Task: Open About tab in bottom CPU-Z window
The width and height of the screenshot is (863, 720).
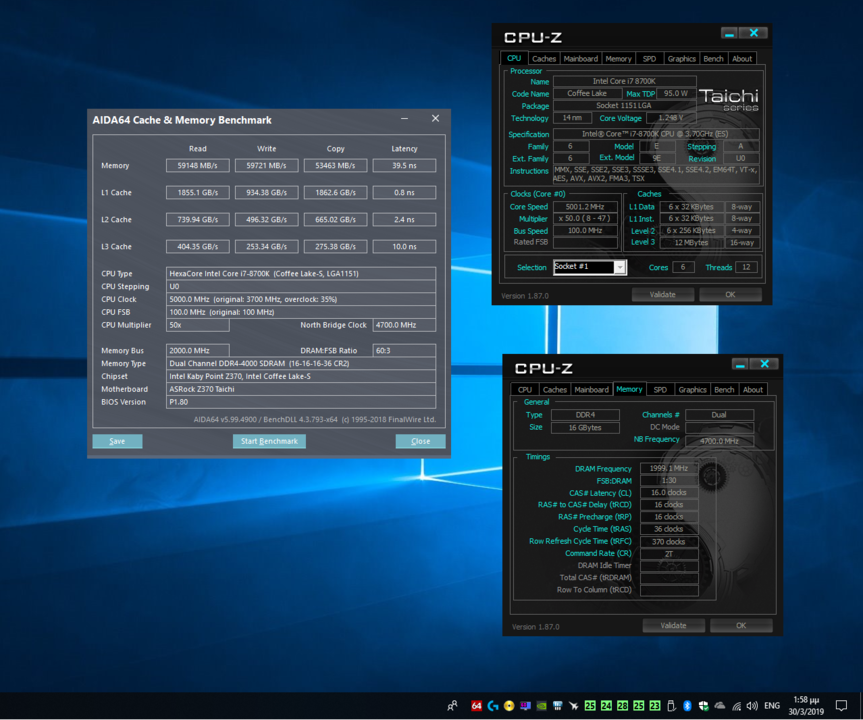Action: 753,389
